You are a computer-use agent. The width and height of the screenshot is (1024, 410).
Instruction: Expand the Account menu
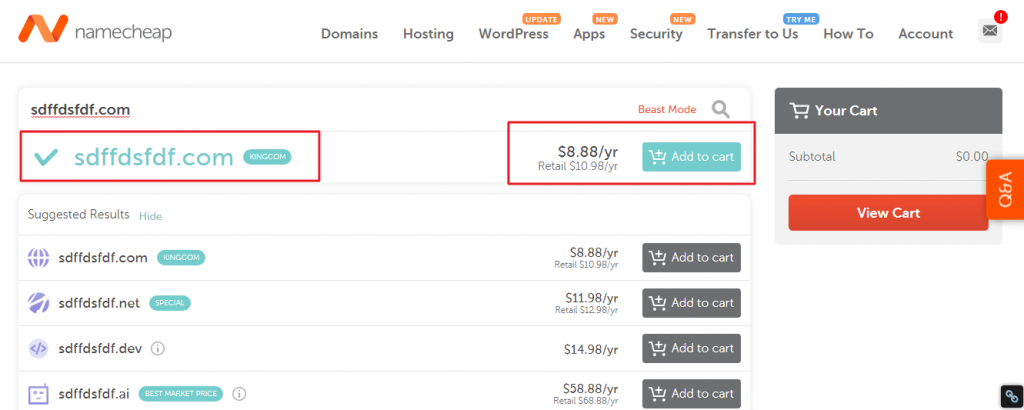[925, 34]
